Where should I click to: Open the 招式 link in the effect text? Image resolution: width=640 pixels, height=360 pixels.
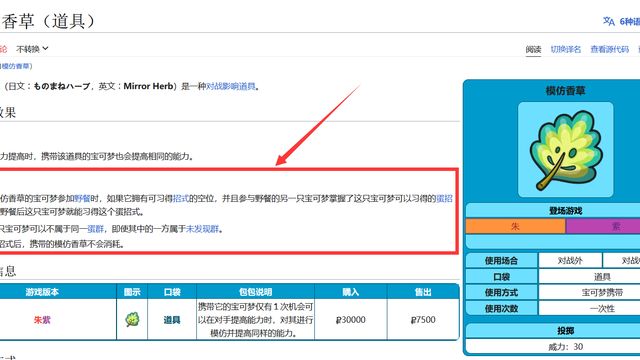(180, 198)
